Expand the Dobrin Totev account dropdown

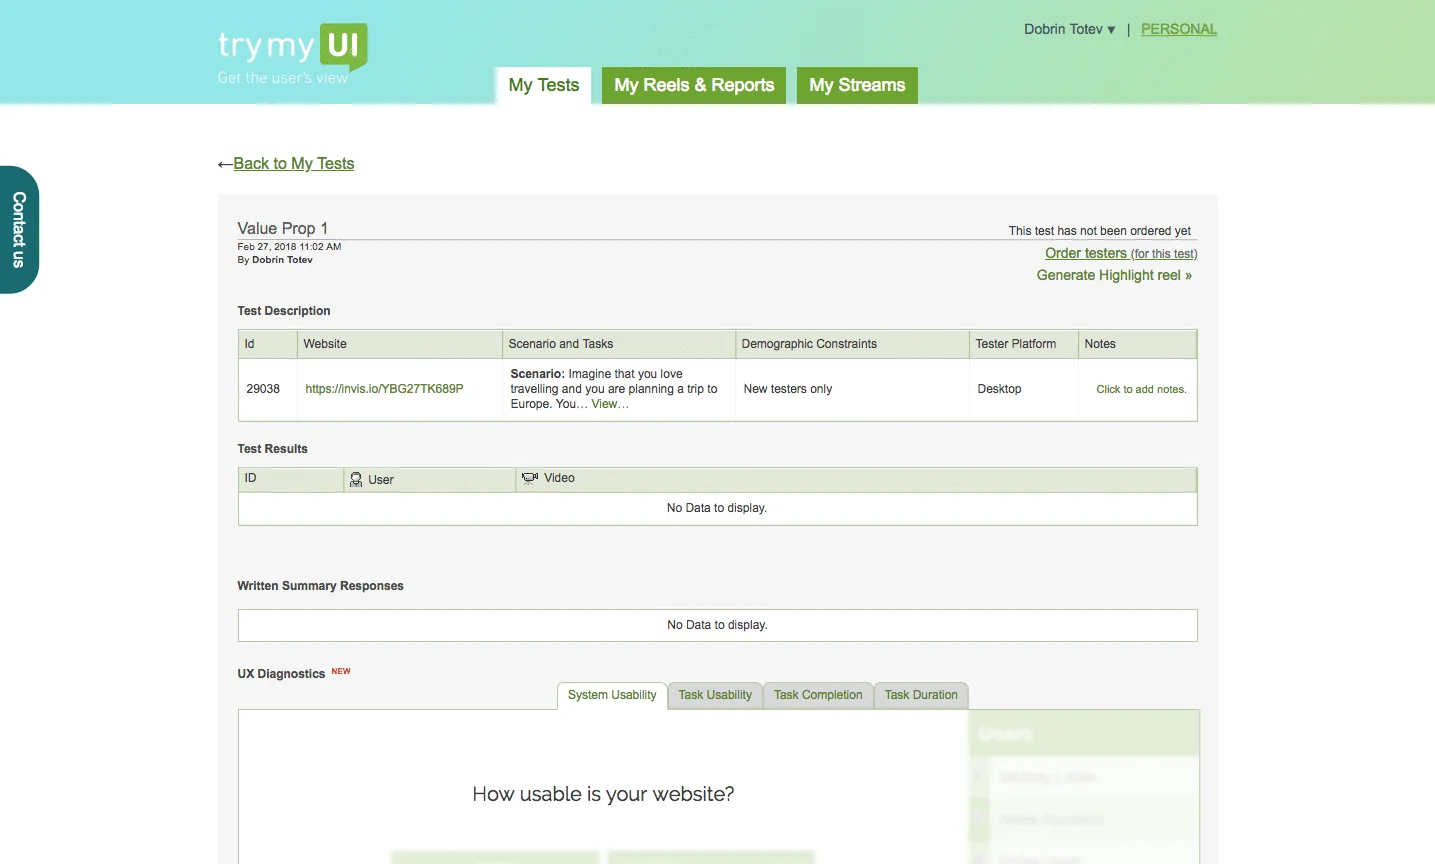1069,29
